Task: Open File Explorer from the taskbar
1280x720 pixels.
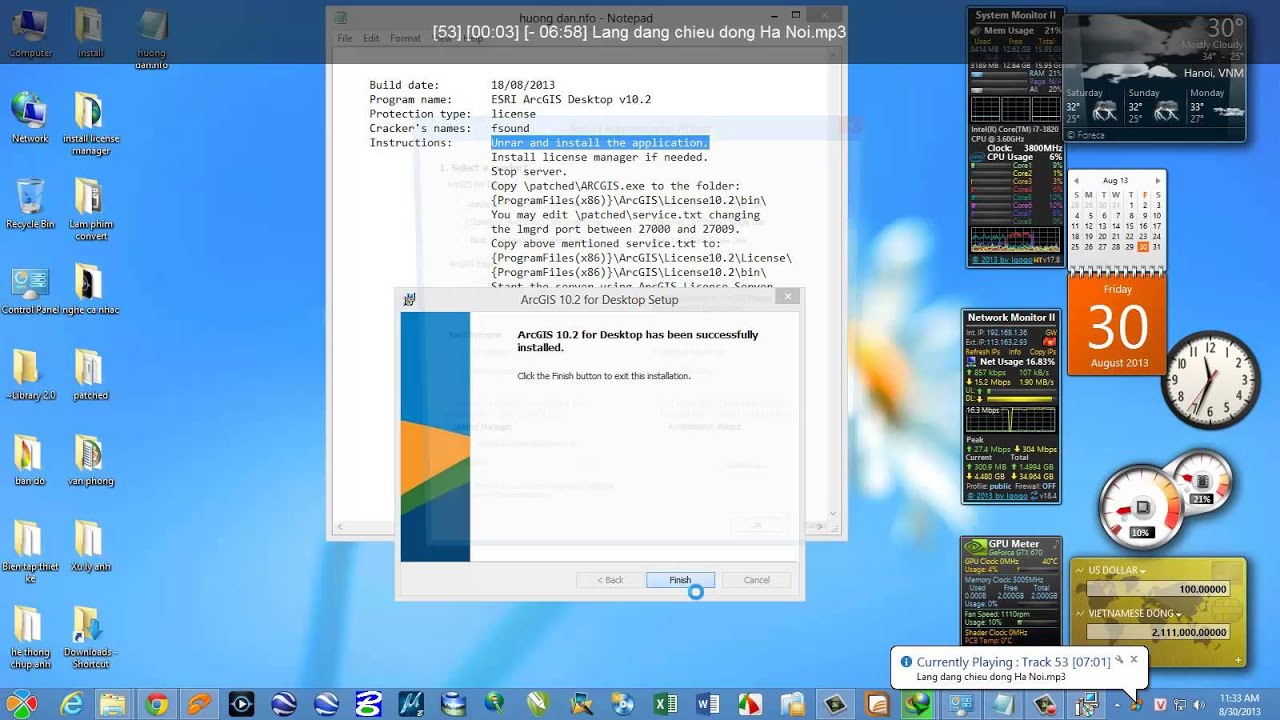Action: click(112, 704)
